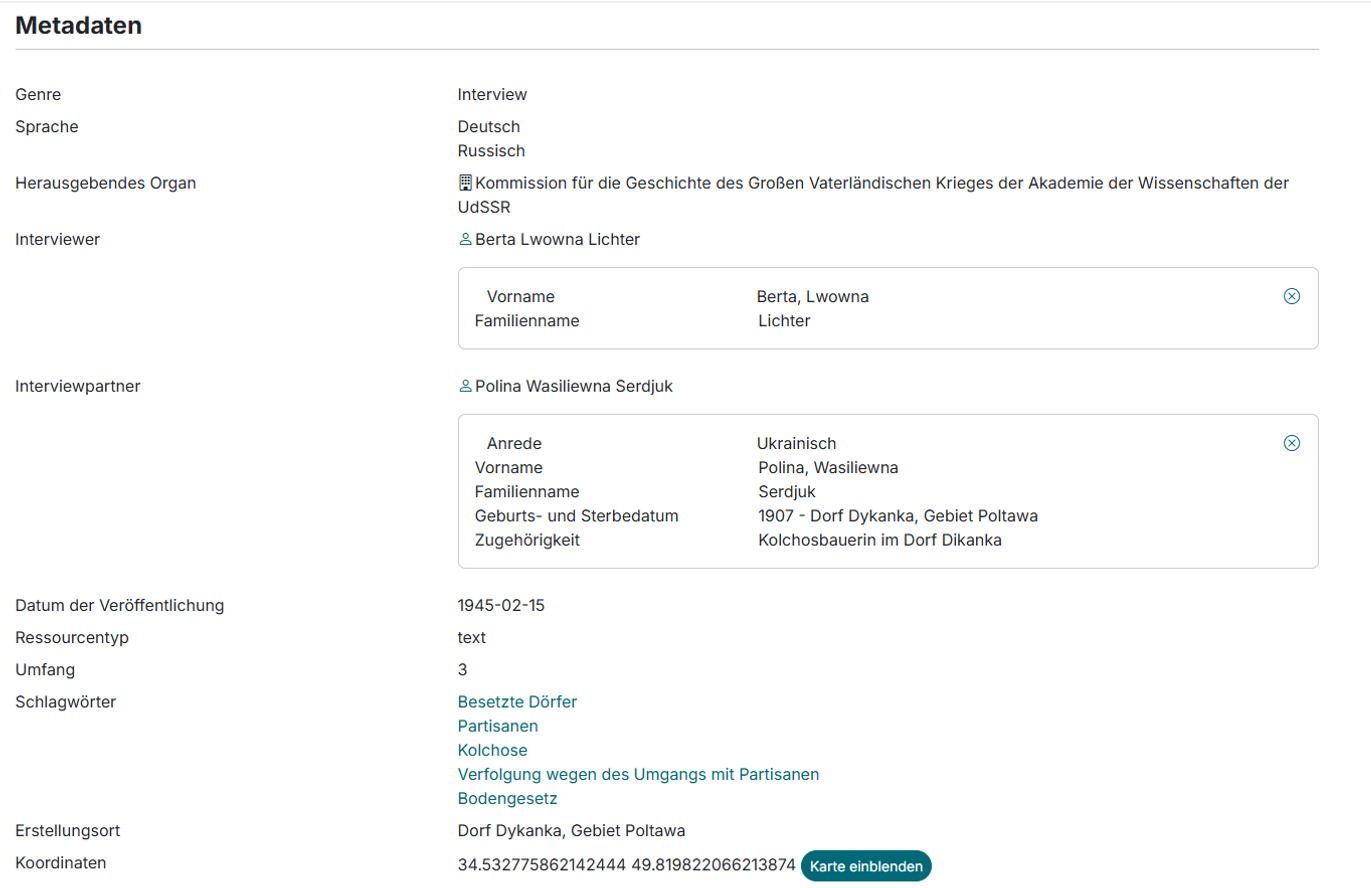Click the value 1907 - Dorf Dykanka, Gebiet Poltawa
Screen dimensions: 1371x888
coord(898,516)
